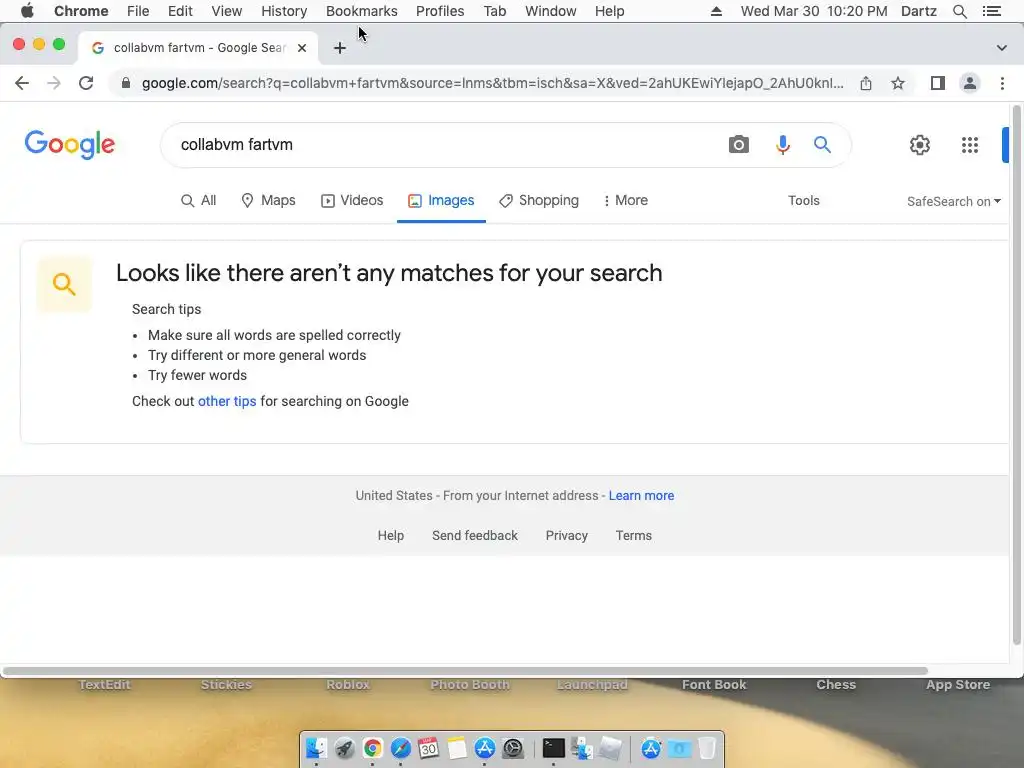The image size is (1024, 768).
Task: Open a new tab with plus button
Action: 340,48
